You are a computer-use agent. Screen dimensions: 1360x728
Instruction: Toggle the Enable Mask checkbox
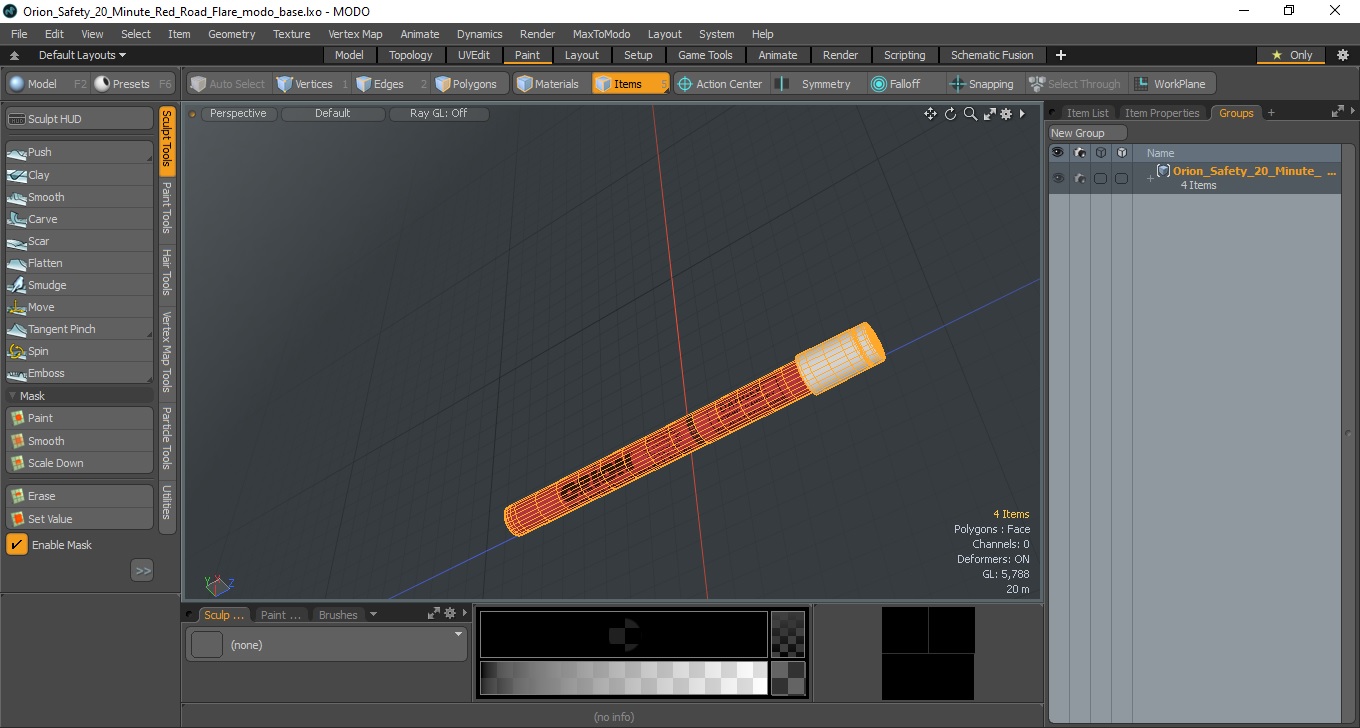tap(17, 545)
